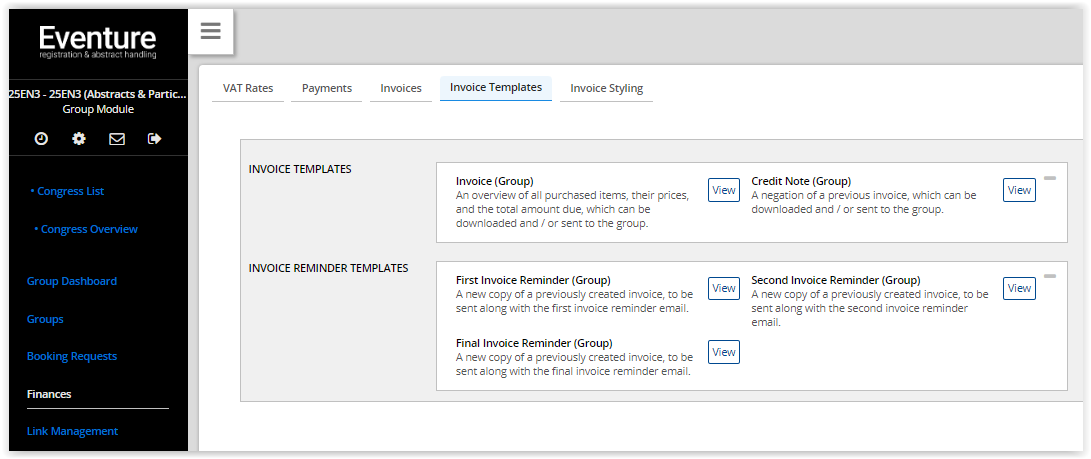View the Invoice (Group) template
Image resolution: width=1091 pixels, height=459 pixels.
pyautogui.click(x=724, y=190)
